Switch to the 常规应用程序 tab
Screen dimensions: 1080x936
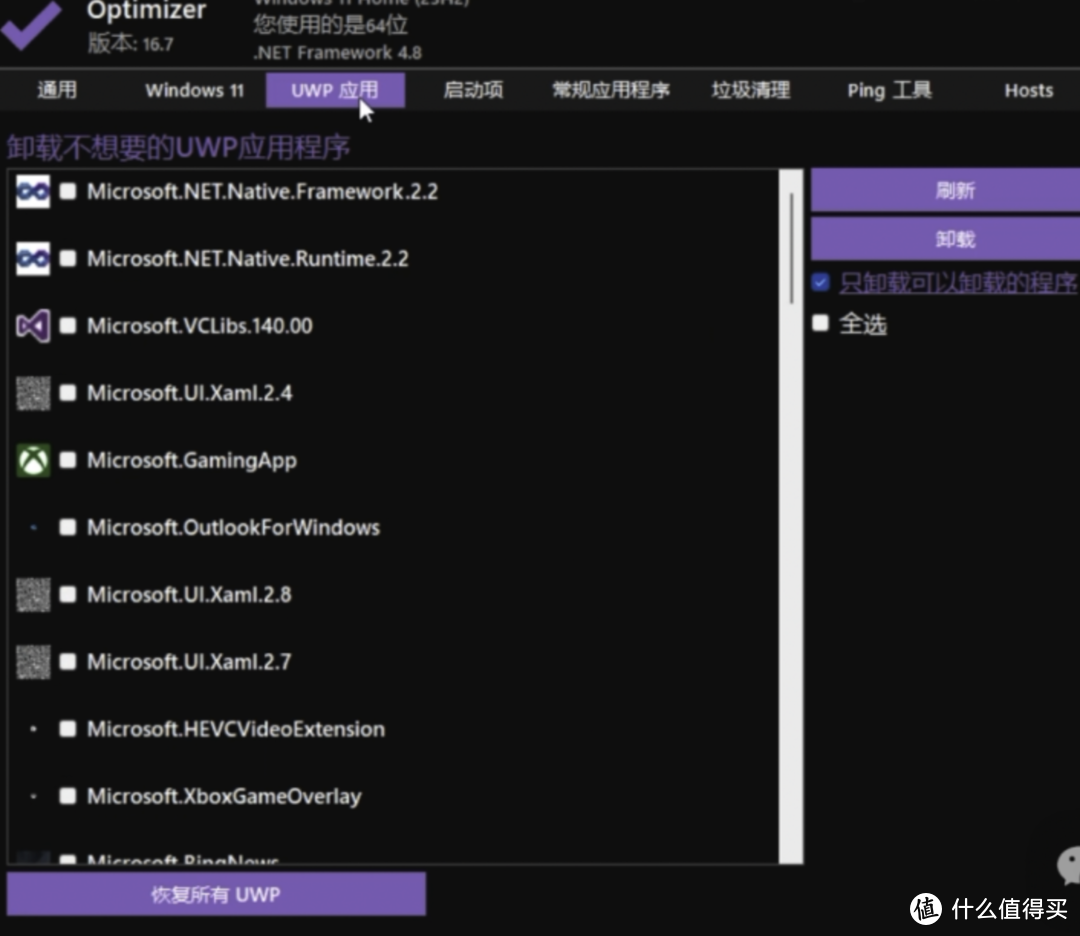point(611,90)
